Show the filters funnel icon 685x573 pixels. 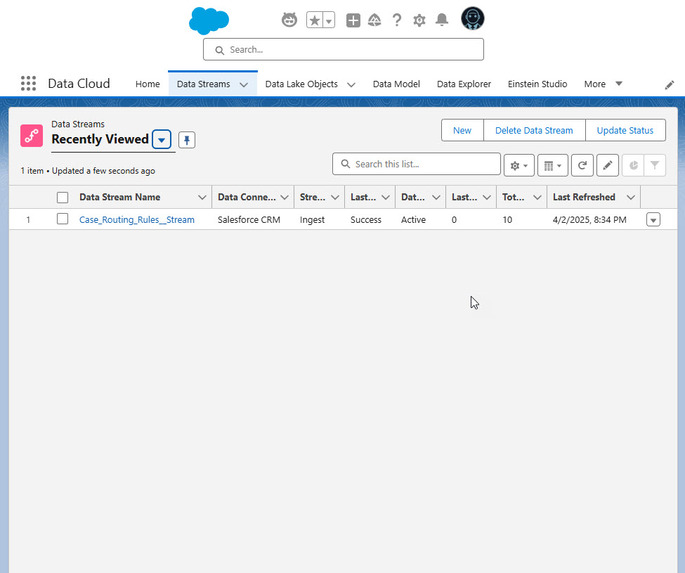(654, 165)
